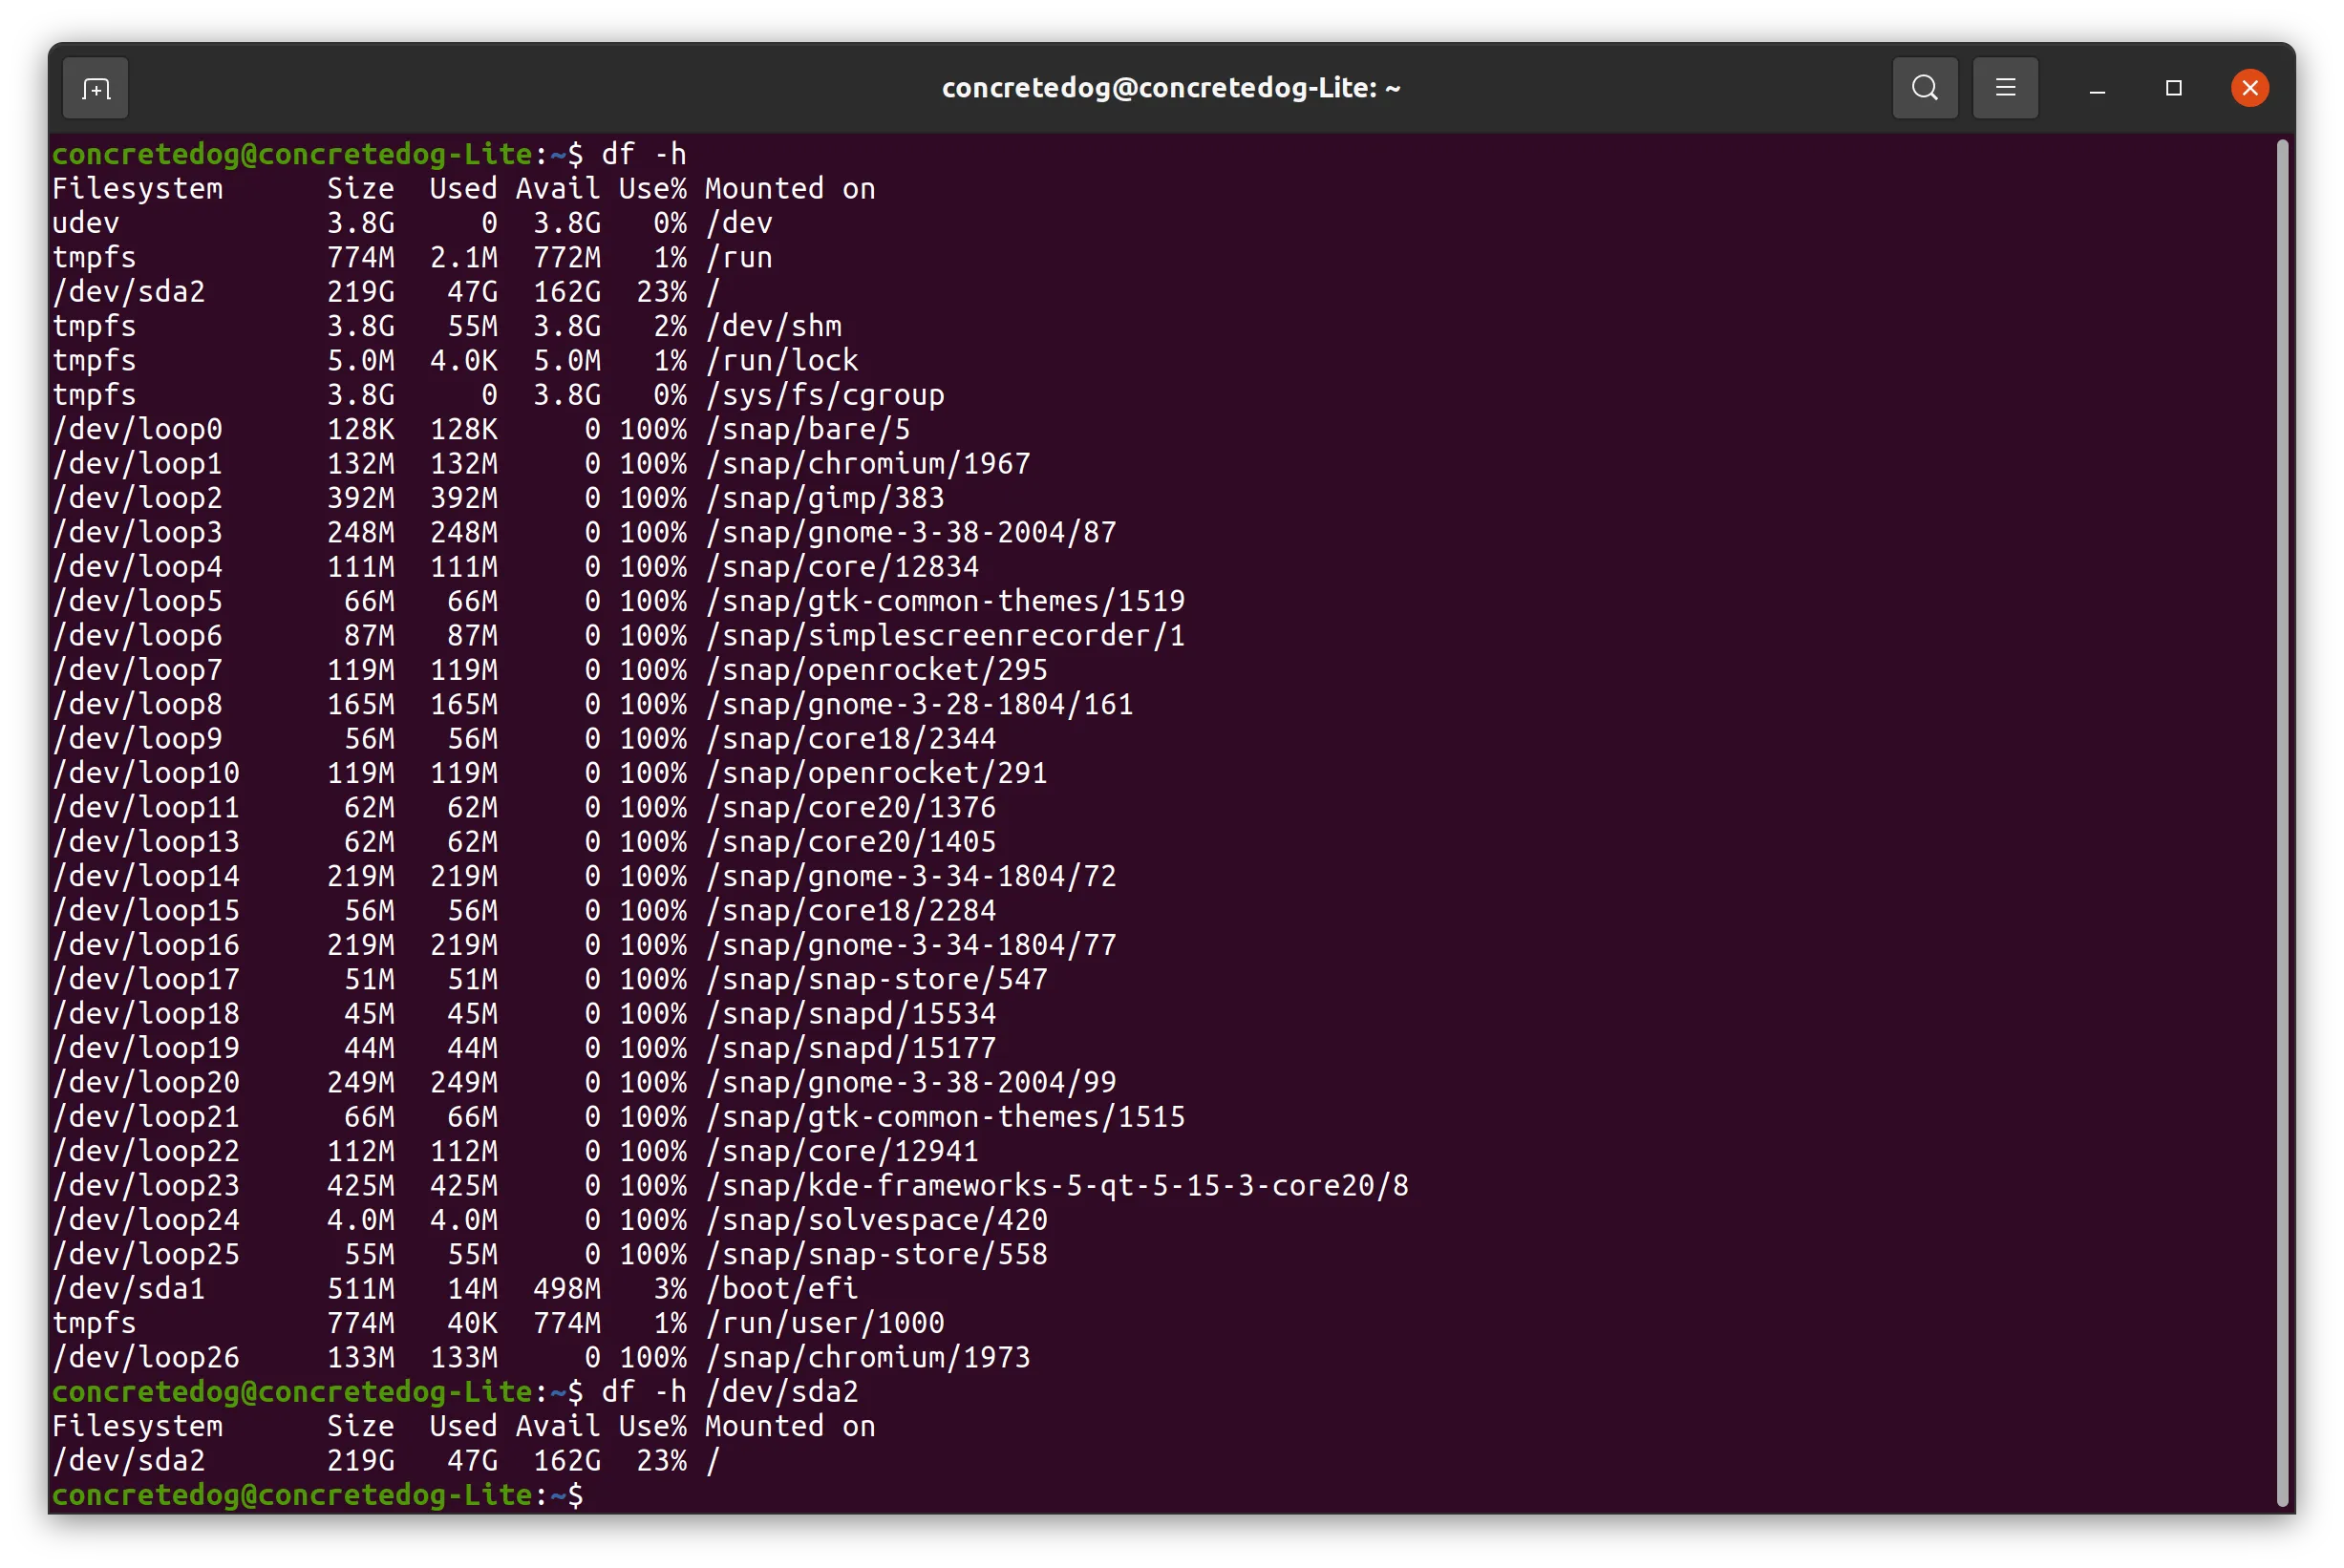The height and width of the screenshot is (1568, 2344).
Task: Close the terminal window
Action: (2249, 88)
